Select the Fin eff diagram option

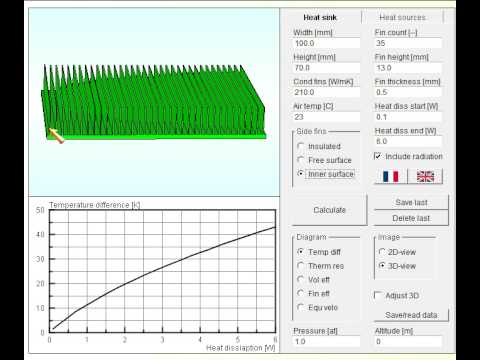[x=301, y=293]
